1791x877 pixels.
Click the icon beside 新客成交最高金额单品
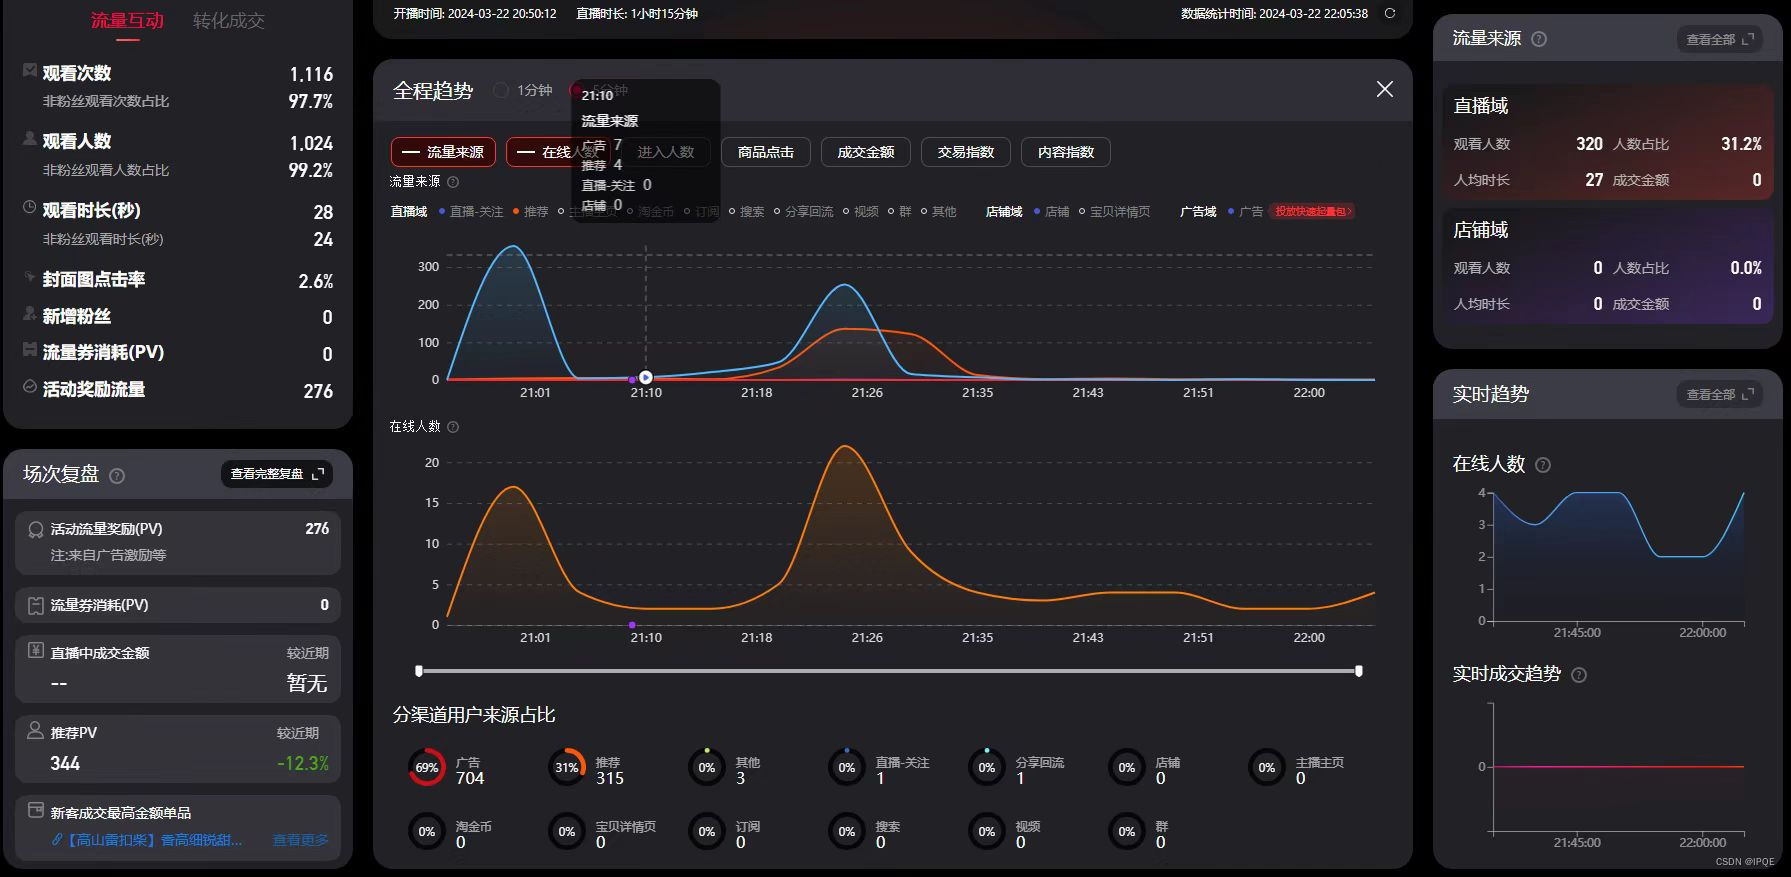tap(36, 810)
